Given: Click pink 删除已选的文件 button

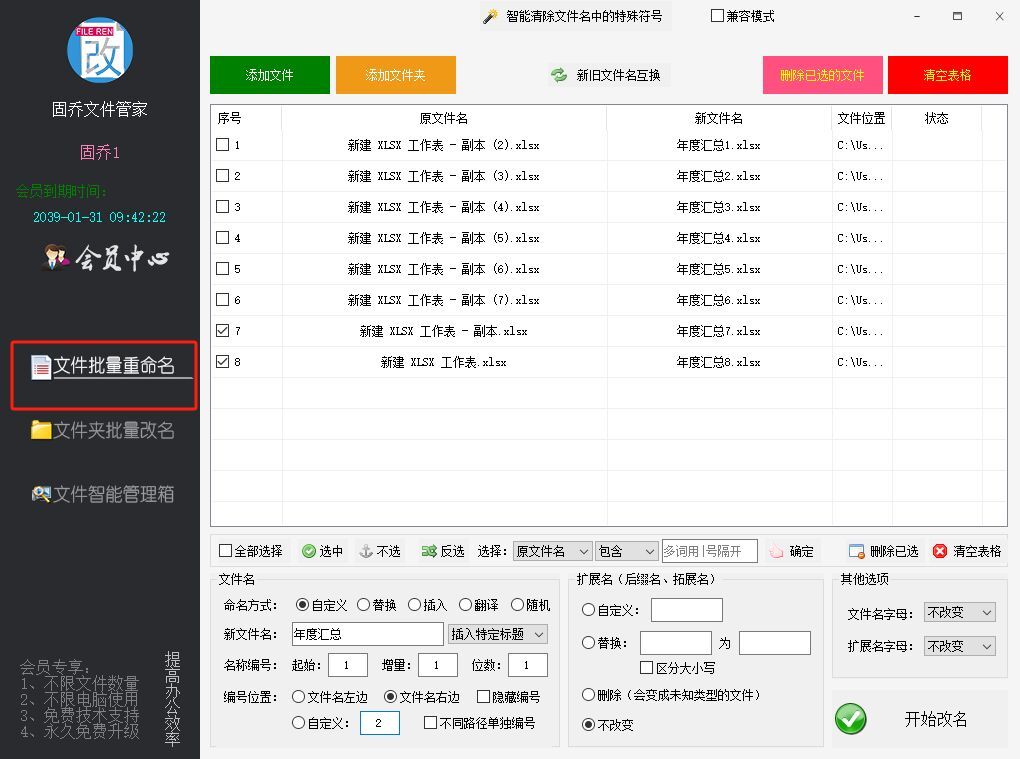Looking at the screenshot, I should coord(822,75).
